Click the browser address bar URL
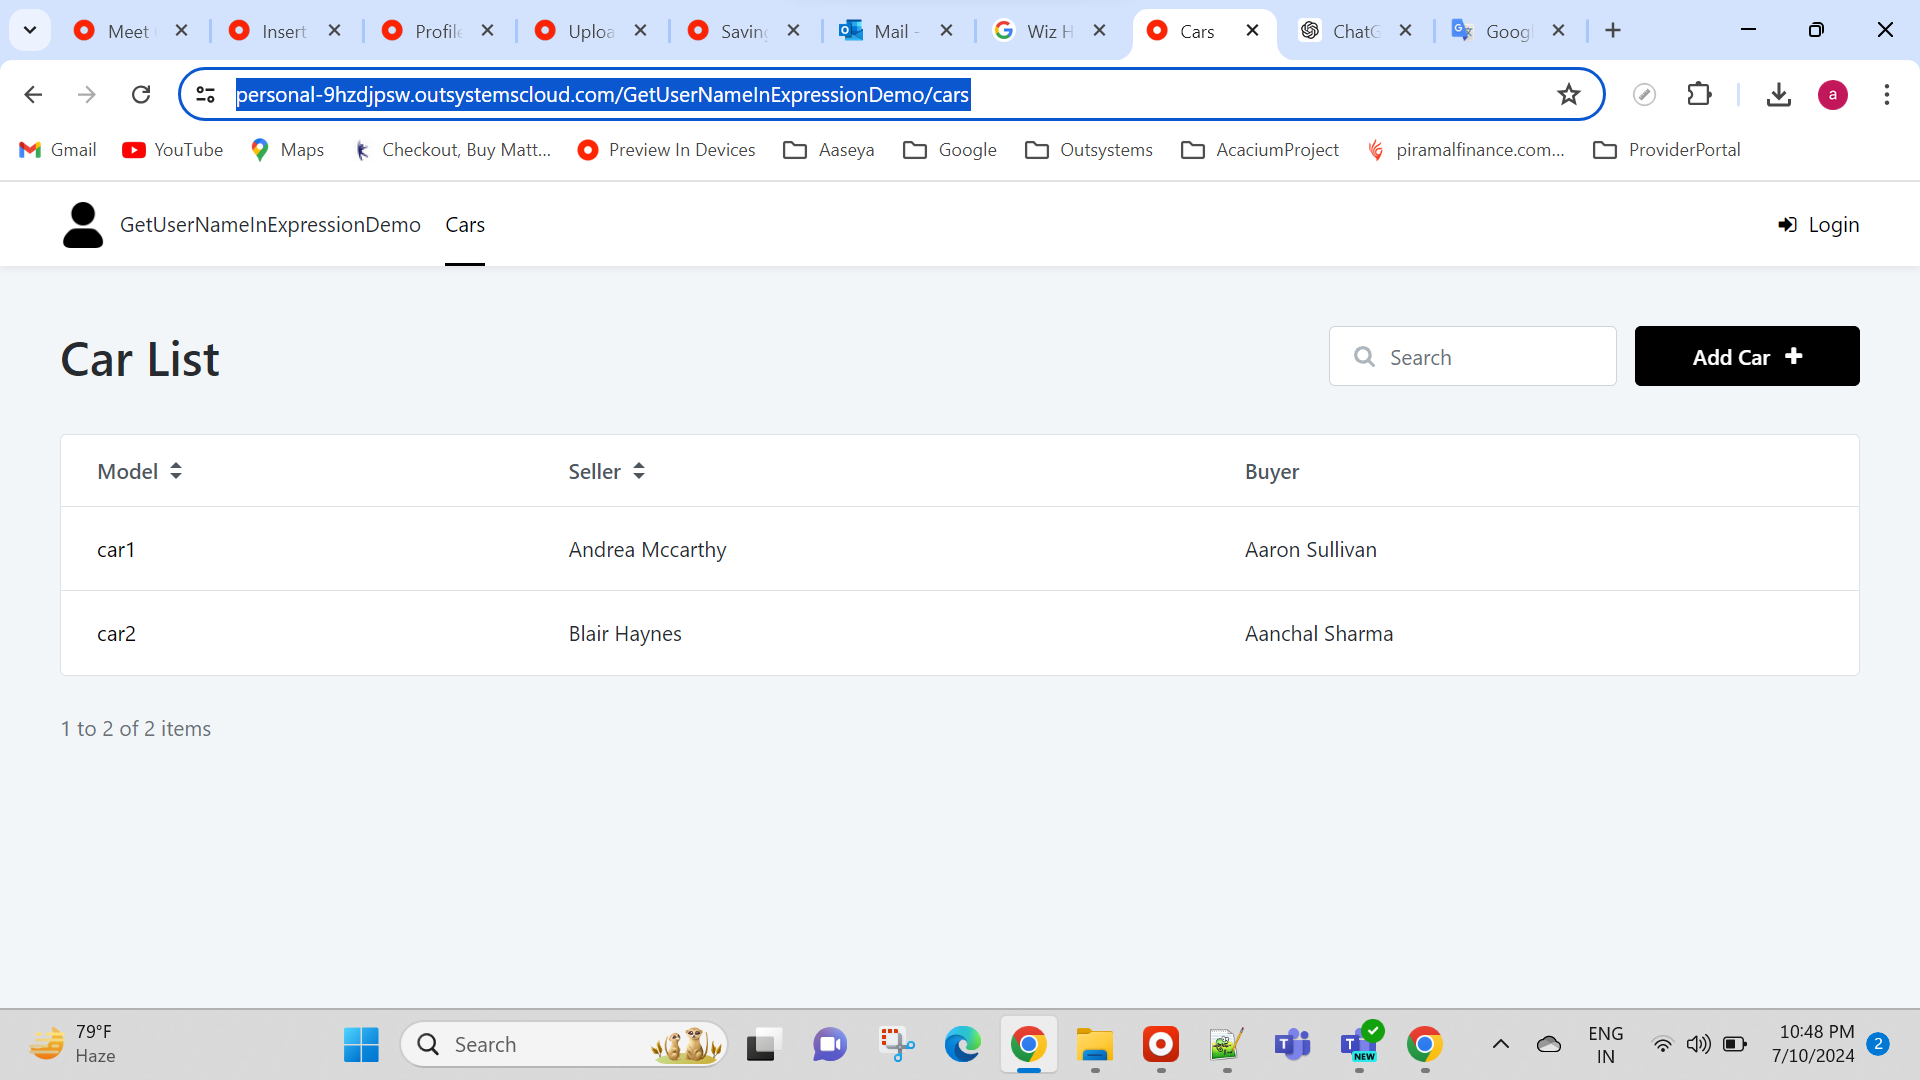The image size is (1920, 1080). click(602, 95)
